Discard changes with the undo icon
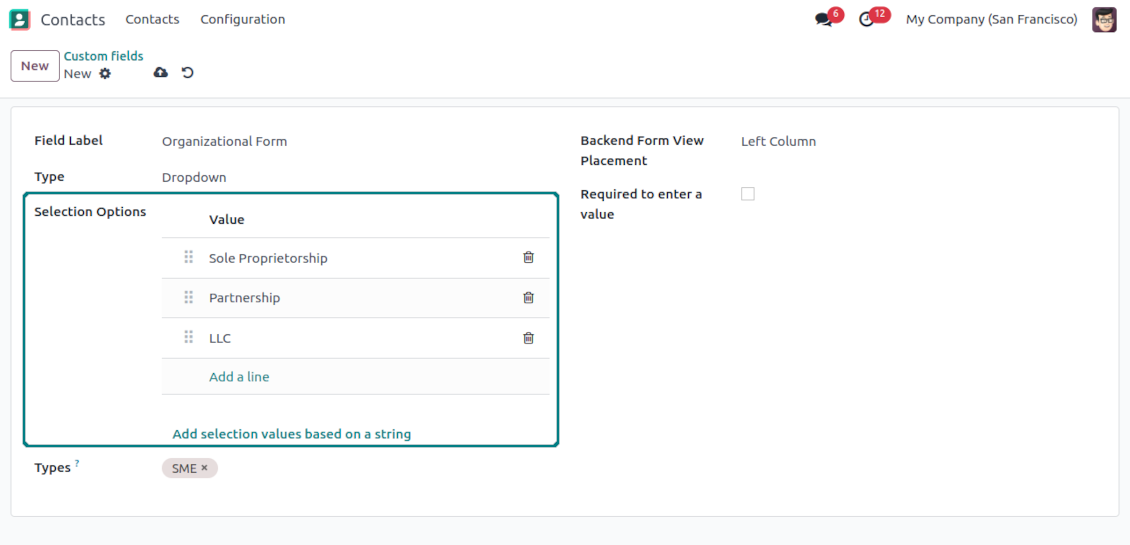Viewport: 1130px width, 545px height. (x=187, y=73)
